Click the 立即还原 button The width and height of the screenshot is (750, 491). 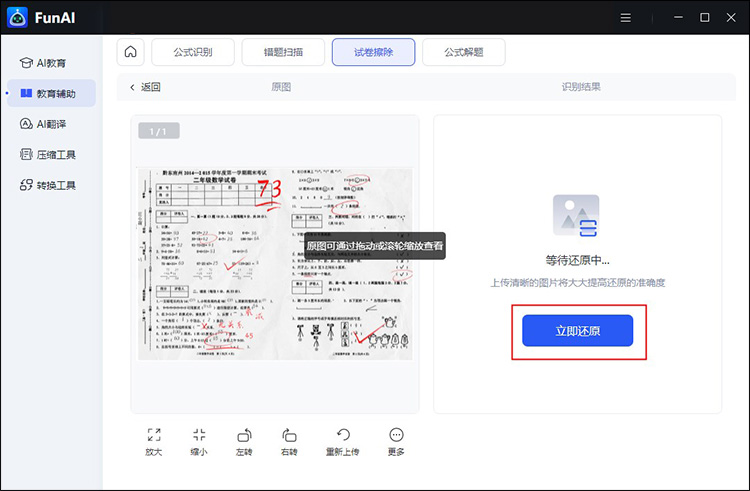(577, 330)
